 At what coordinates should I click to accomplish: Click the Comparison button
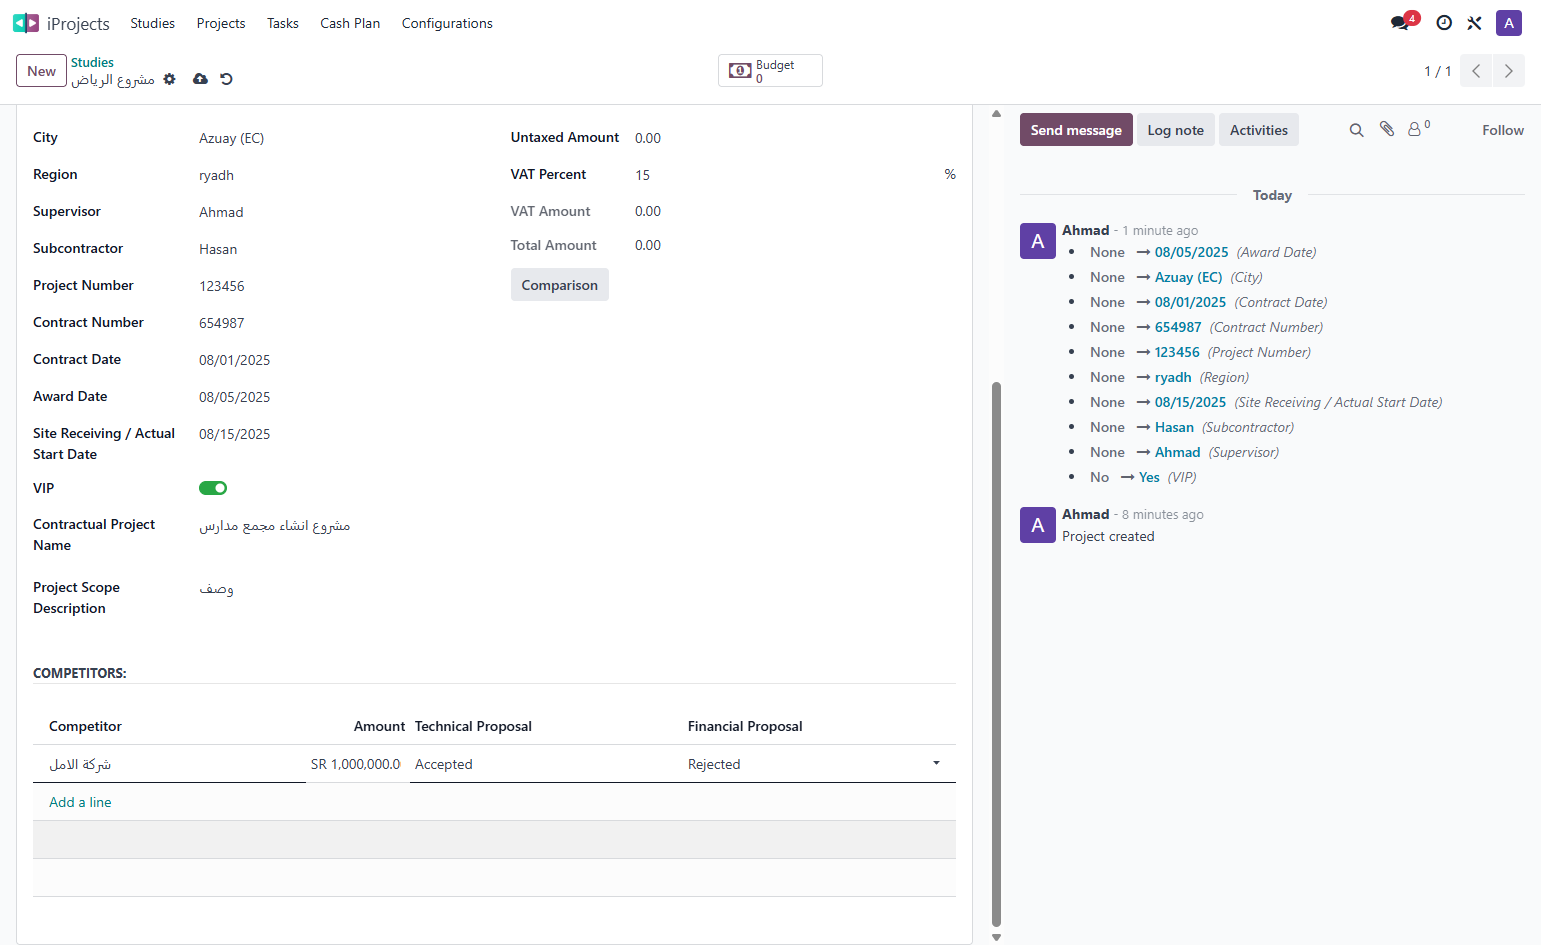point(560,285)
